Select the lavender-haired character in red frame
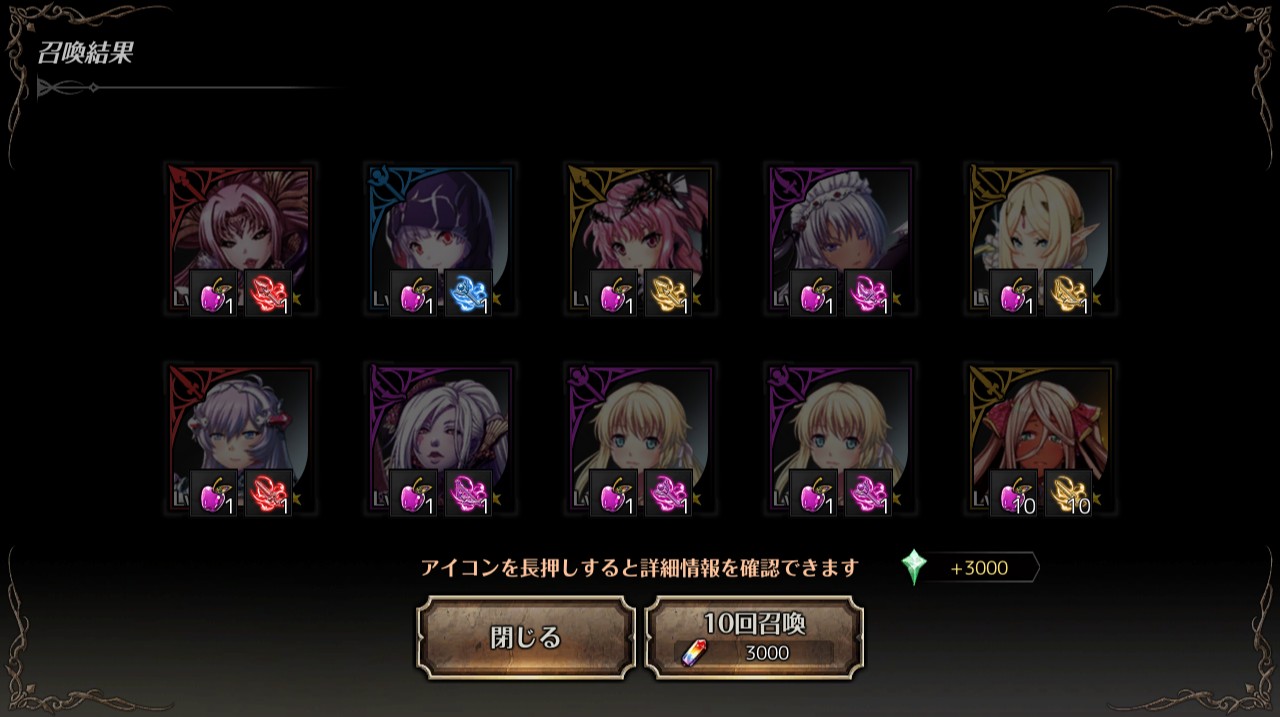The width and height of the screenshot is (1280, 717). 240,439
